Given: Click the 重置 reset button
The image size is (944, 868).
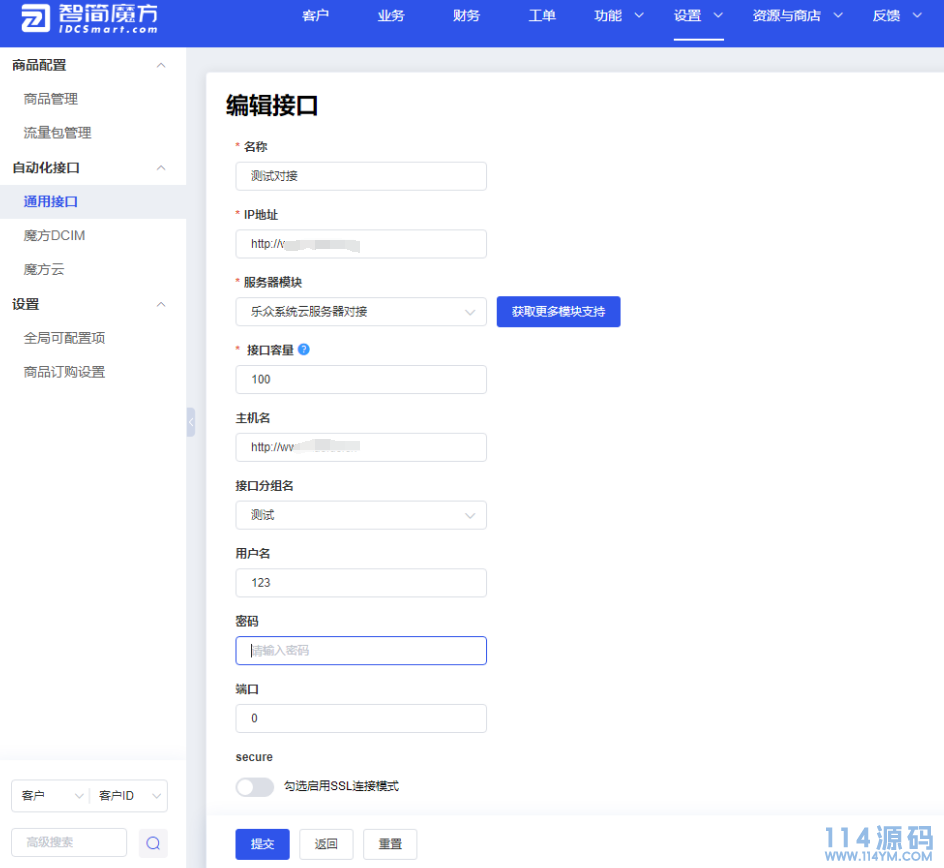Looking at the screenshot, I should pos(390,844).
